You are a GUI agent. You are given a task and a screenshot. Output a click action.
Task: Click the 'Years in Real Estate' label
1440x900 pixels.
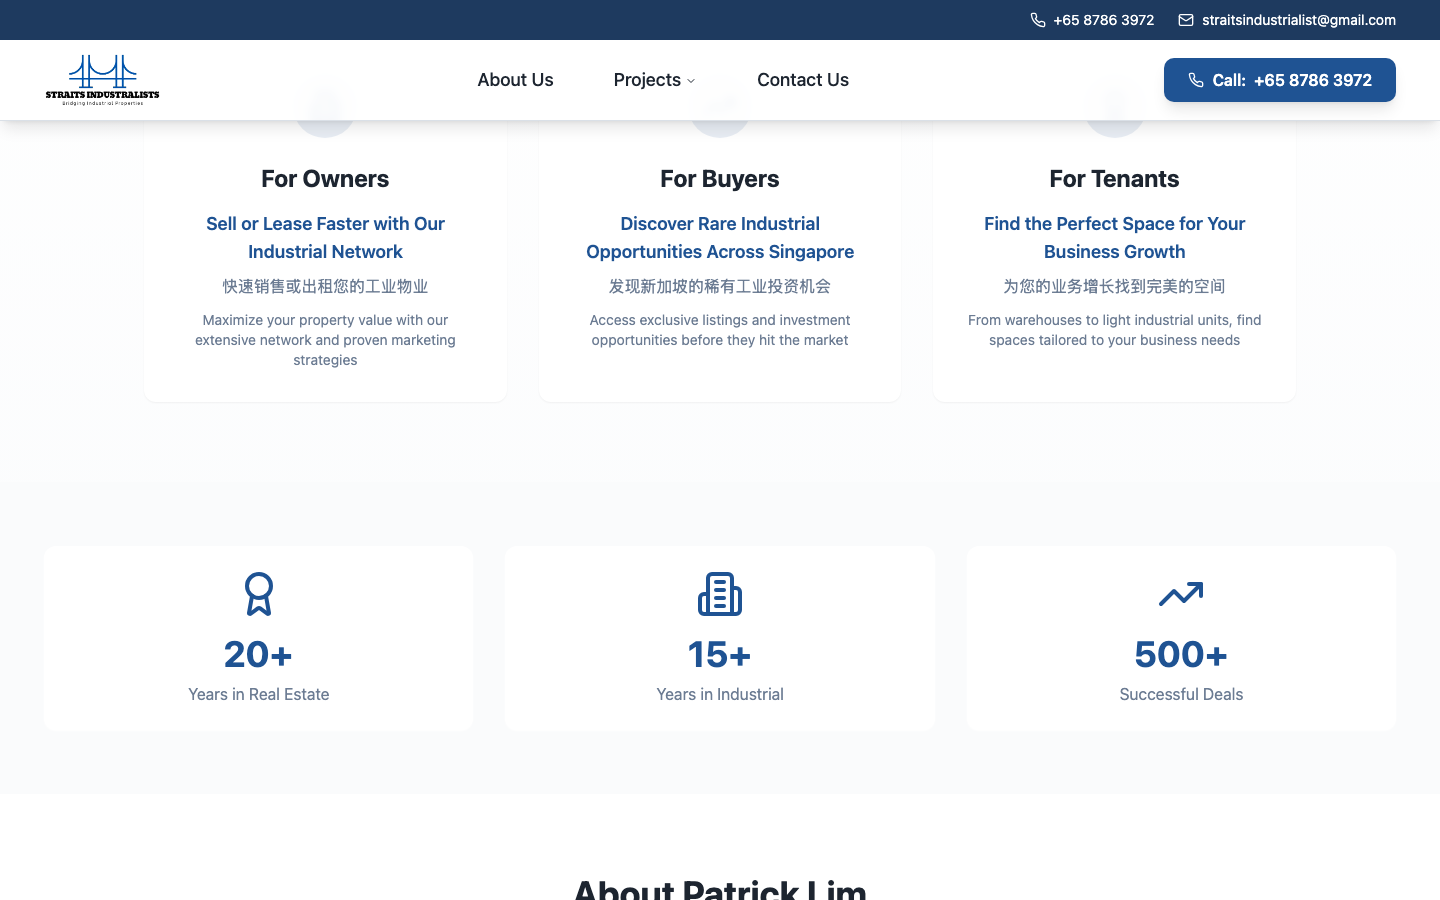pyautogui.click(x=259, y=694)
